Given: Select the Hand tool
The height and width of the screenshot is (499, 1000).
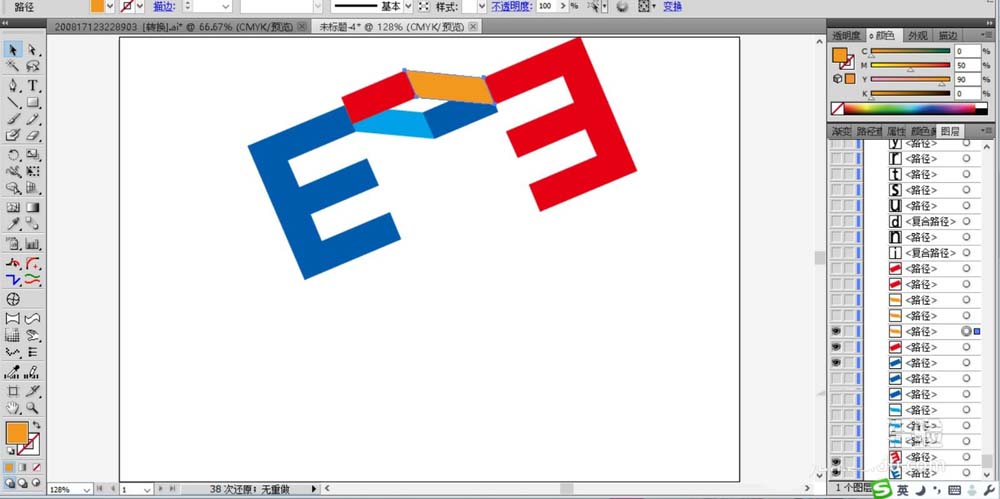Looking at the screenshot, I should coord(13,408).
